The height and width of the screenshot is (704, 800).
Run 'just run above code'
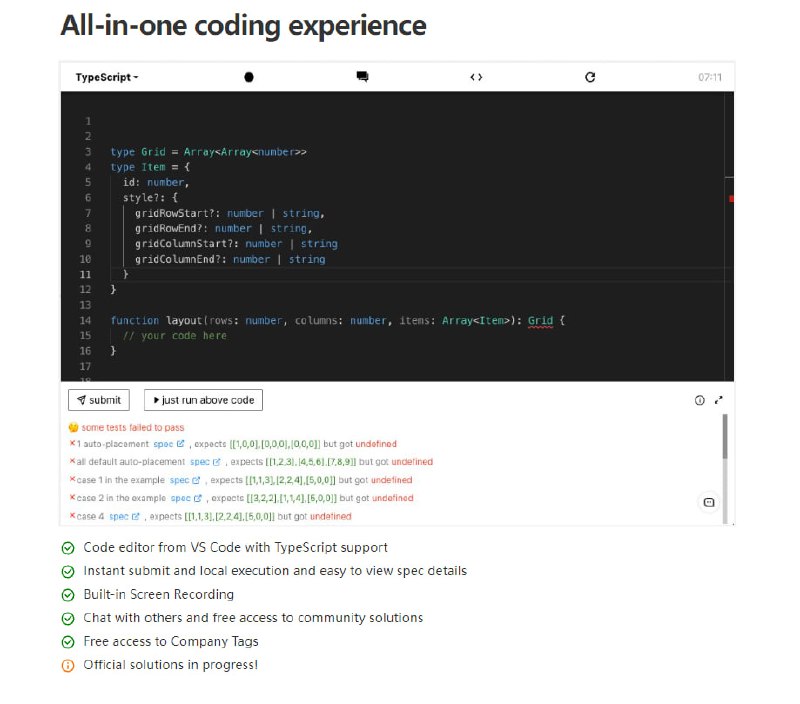click(x=203, y=399)
